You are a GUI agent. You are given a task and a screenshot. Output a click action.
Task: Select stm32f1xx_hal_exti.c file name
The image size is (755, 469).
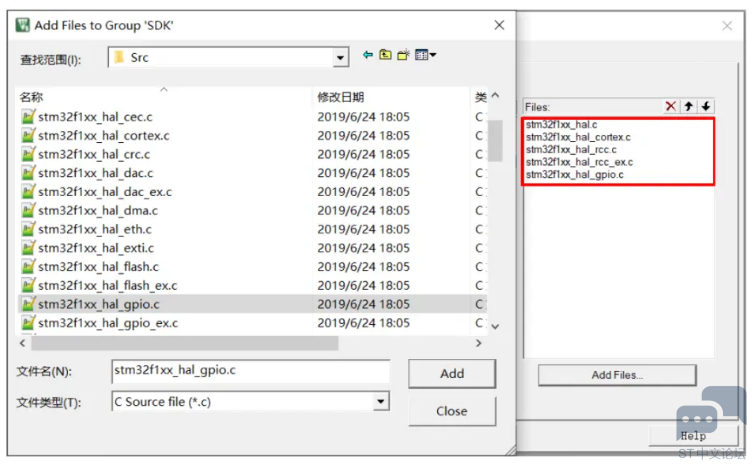[x=96, y=248]
